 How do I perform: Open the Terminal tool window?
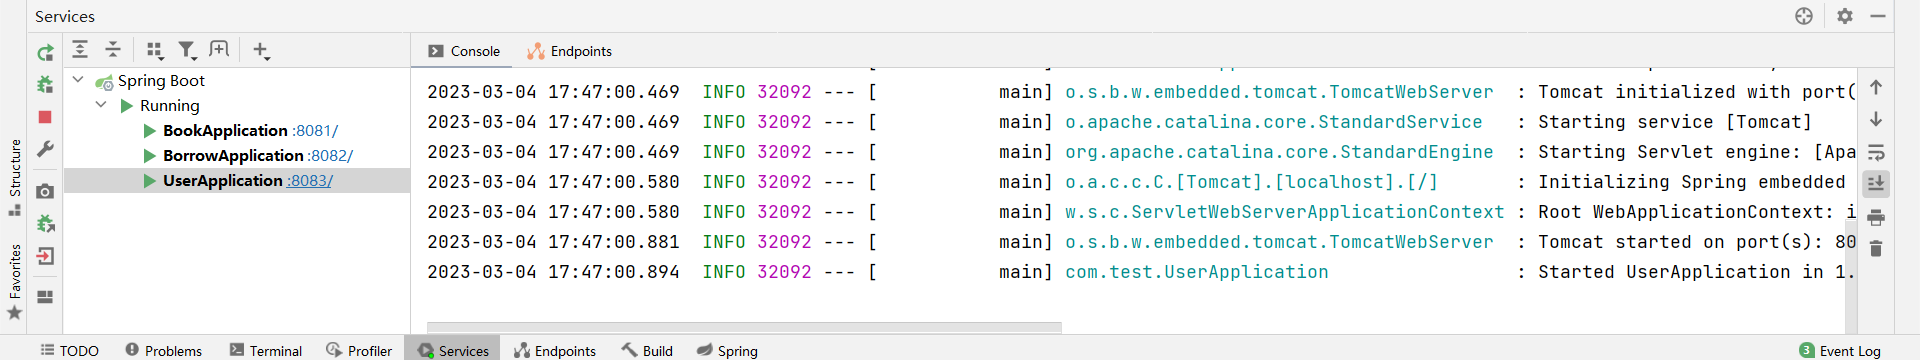coord(266,350)
